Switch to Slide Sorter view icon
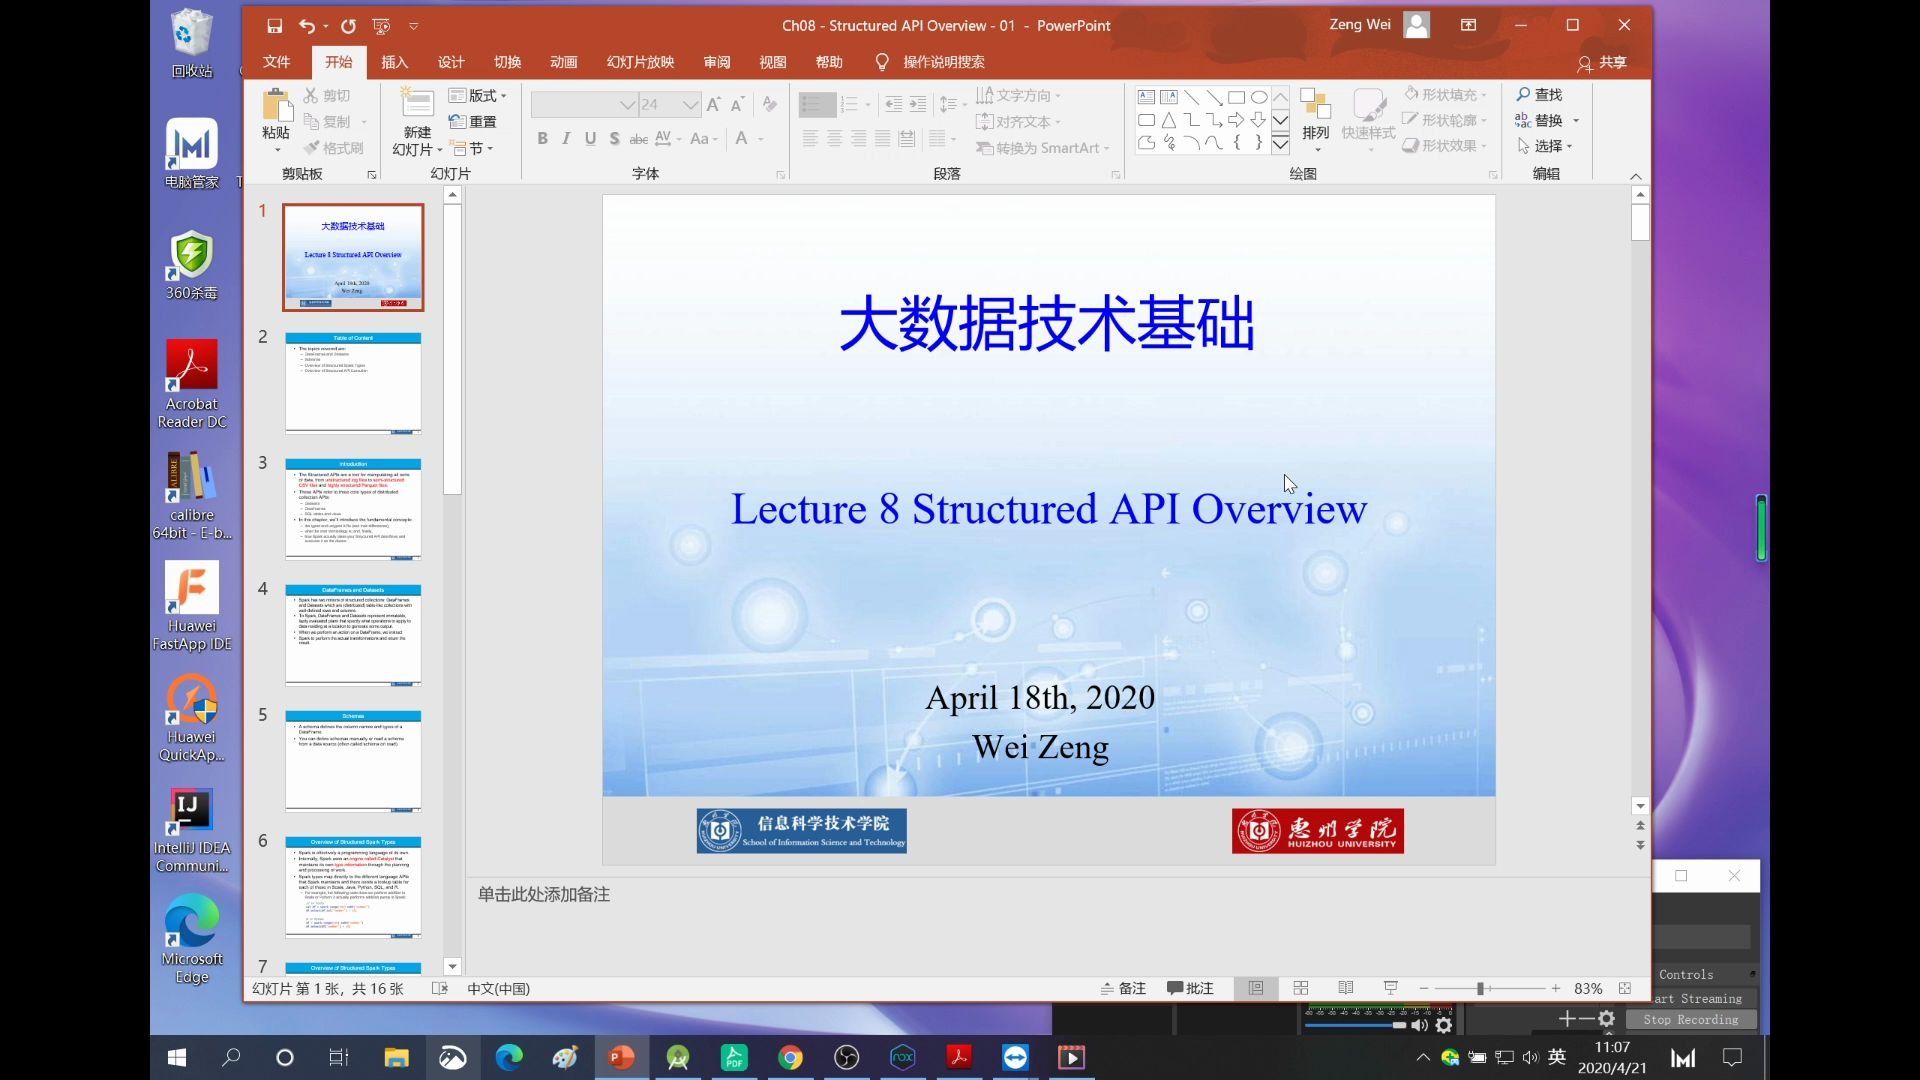1920x1080 pixels. click(x=1301, y=988)
